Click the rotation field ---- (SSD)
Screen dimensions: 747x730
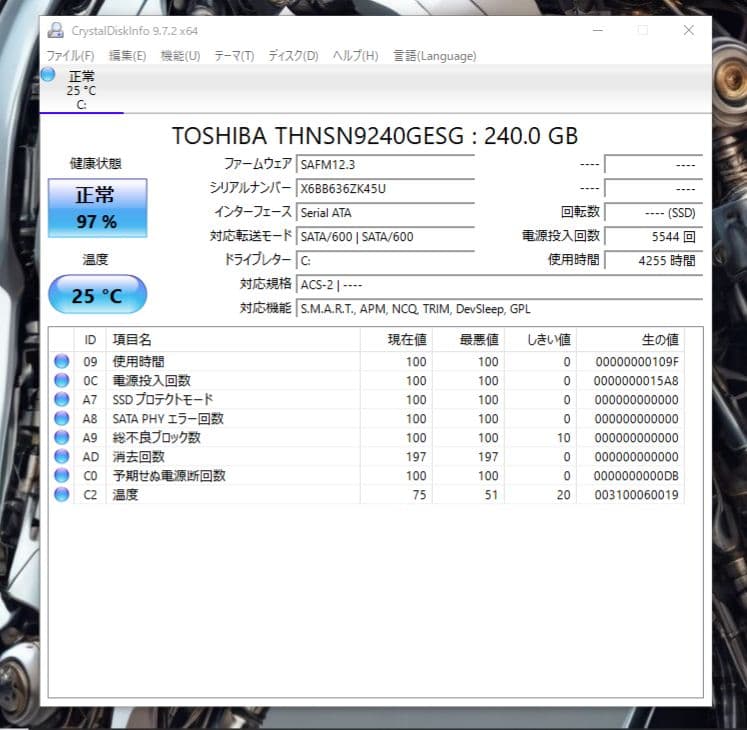click(x=654, y=213)
